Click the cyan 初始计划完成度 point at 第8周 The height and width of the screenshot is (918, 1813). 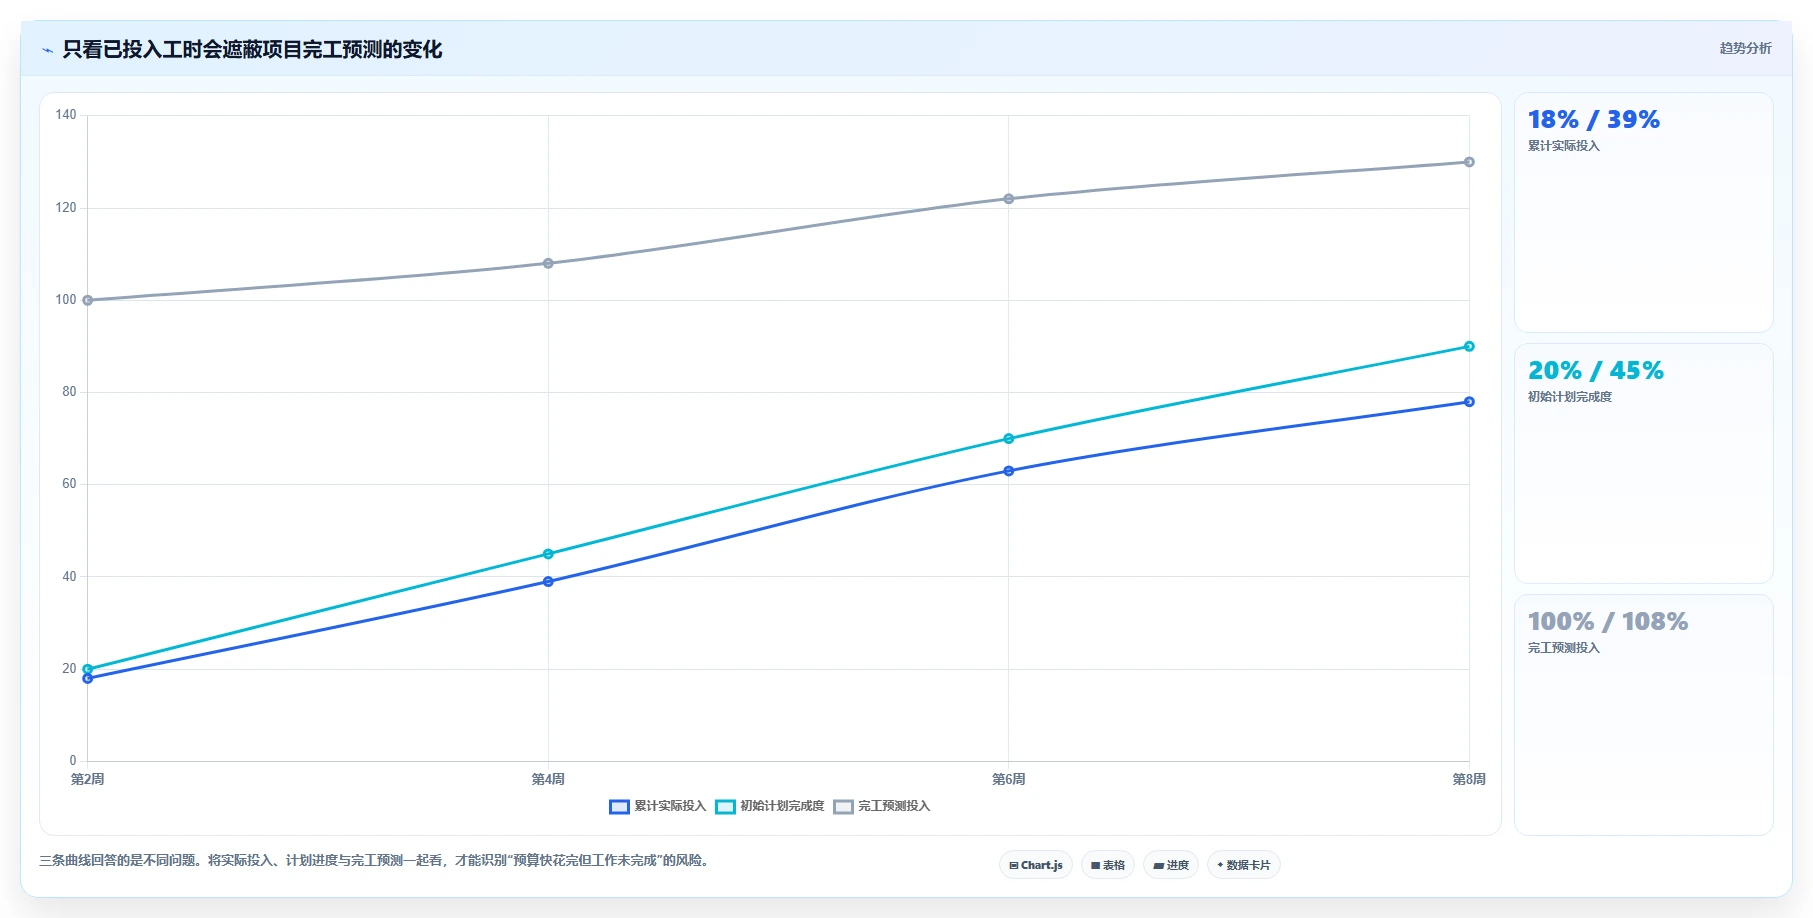pyautogui.click(x=1469, y=346)
